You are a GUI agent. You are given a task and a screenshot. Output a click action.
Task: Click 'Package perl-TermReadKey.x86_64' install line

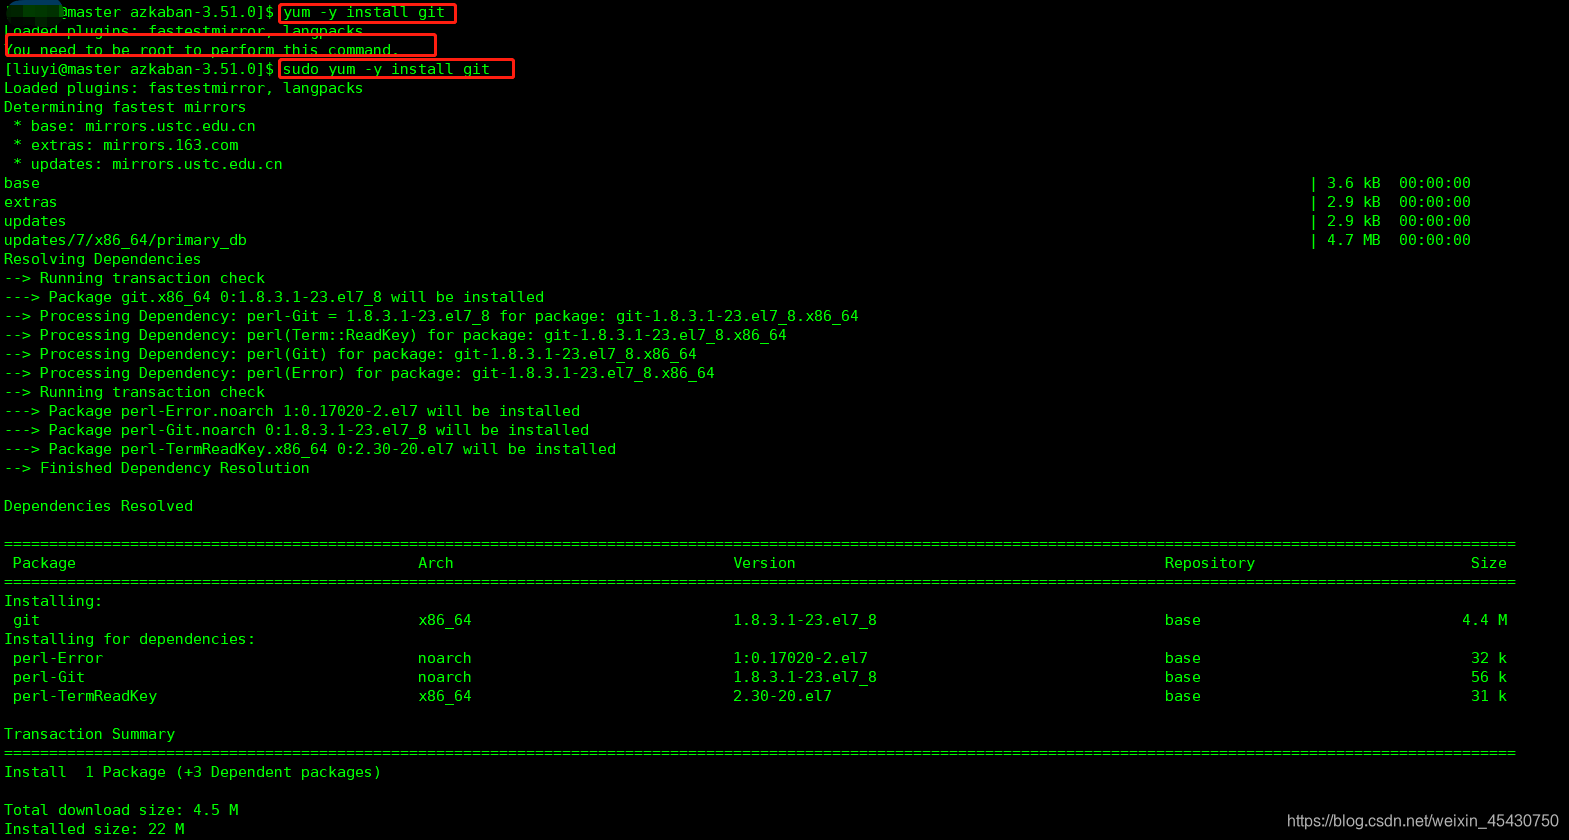(x=310, y=449)
